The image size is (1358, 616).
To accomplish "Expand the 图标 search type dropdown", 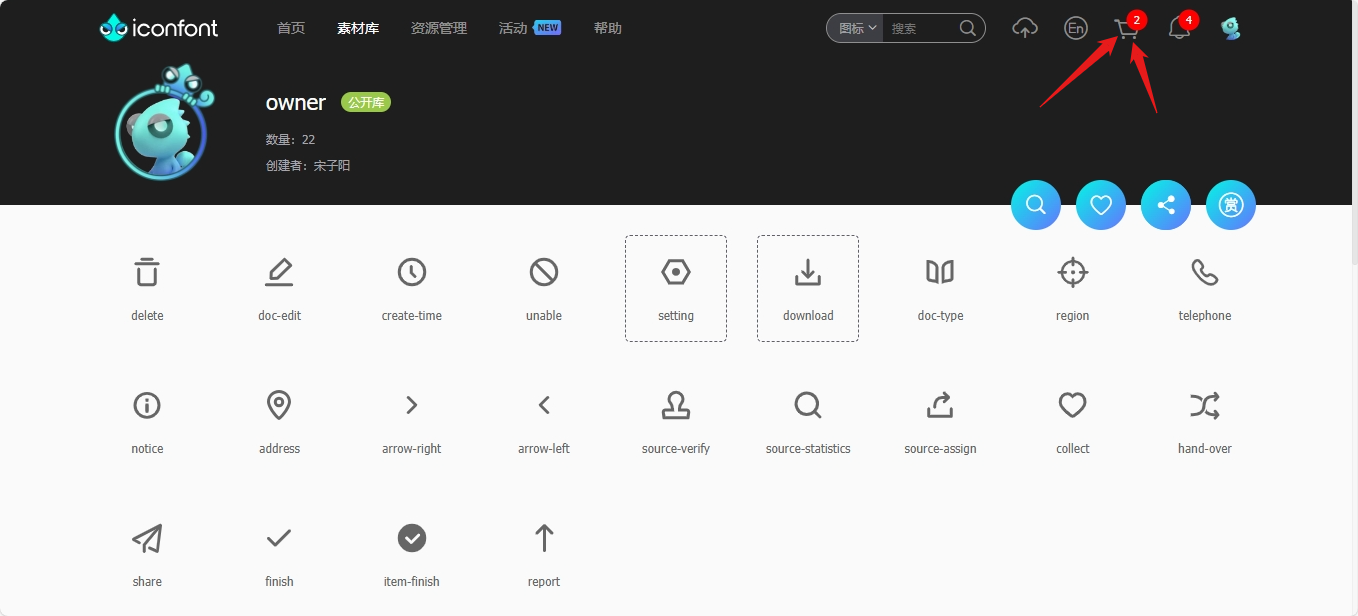I will click(x=857, y=28).
